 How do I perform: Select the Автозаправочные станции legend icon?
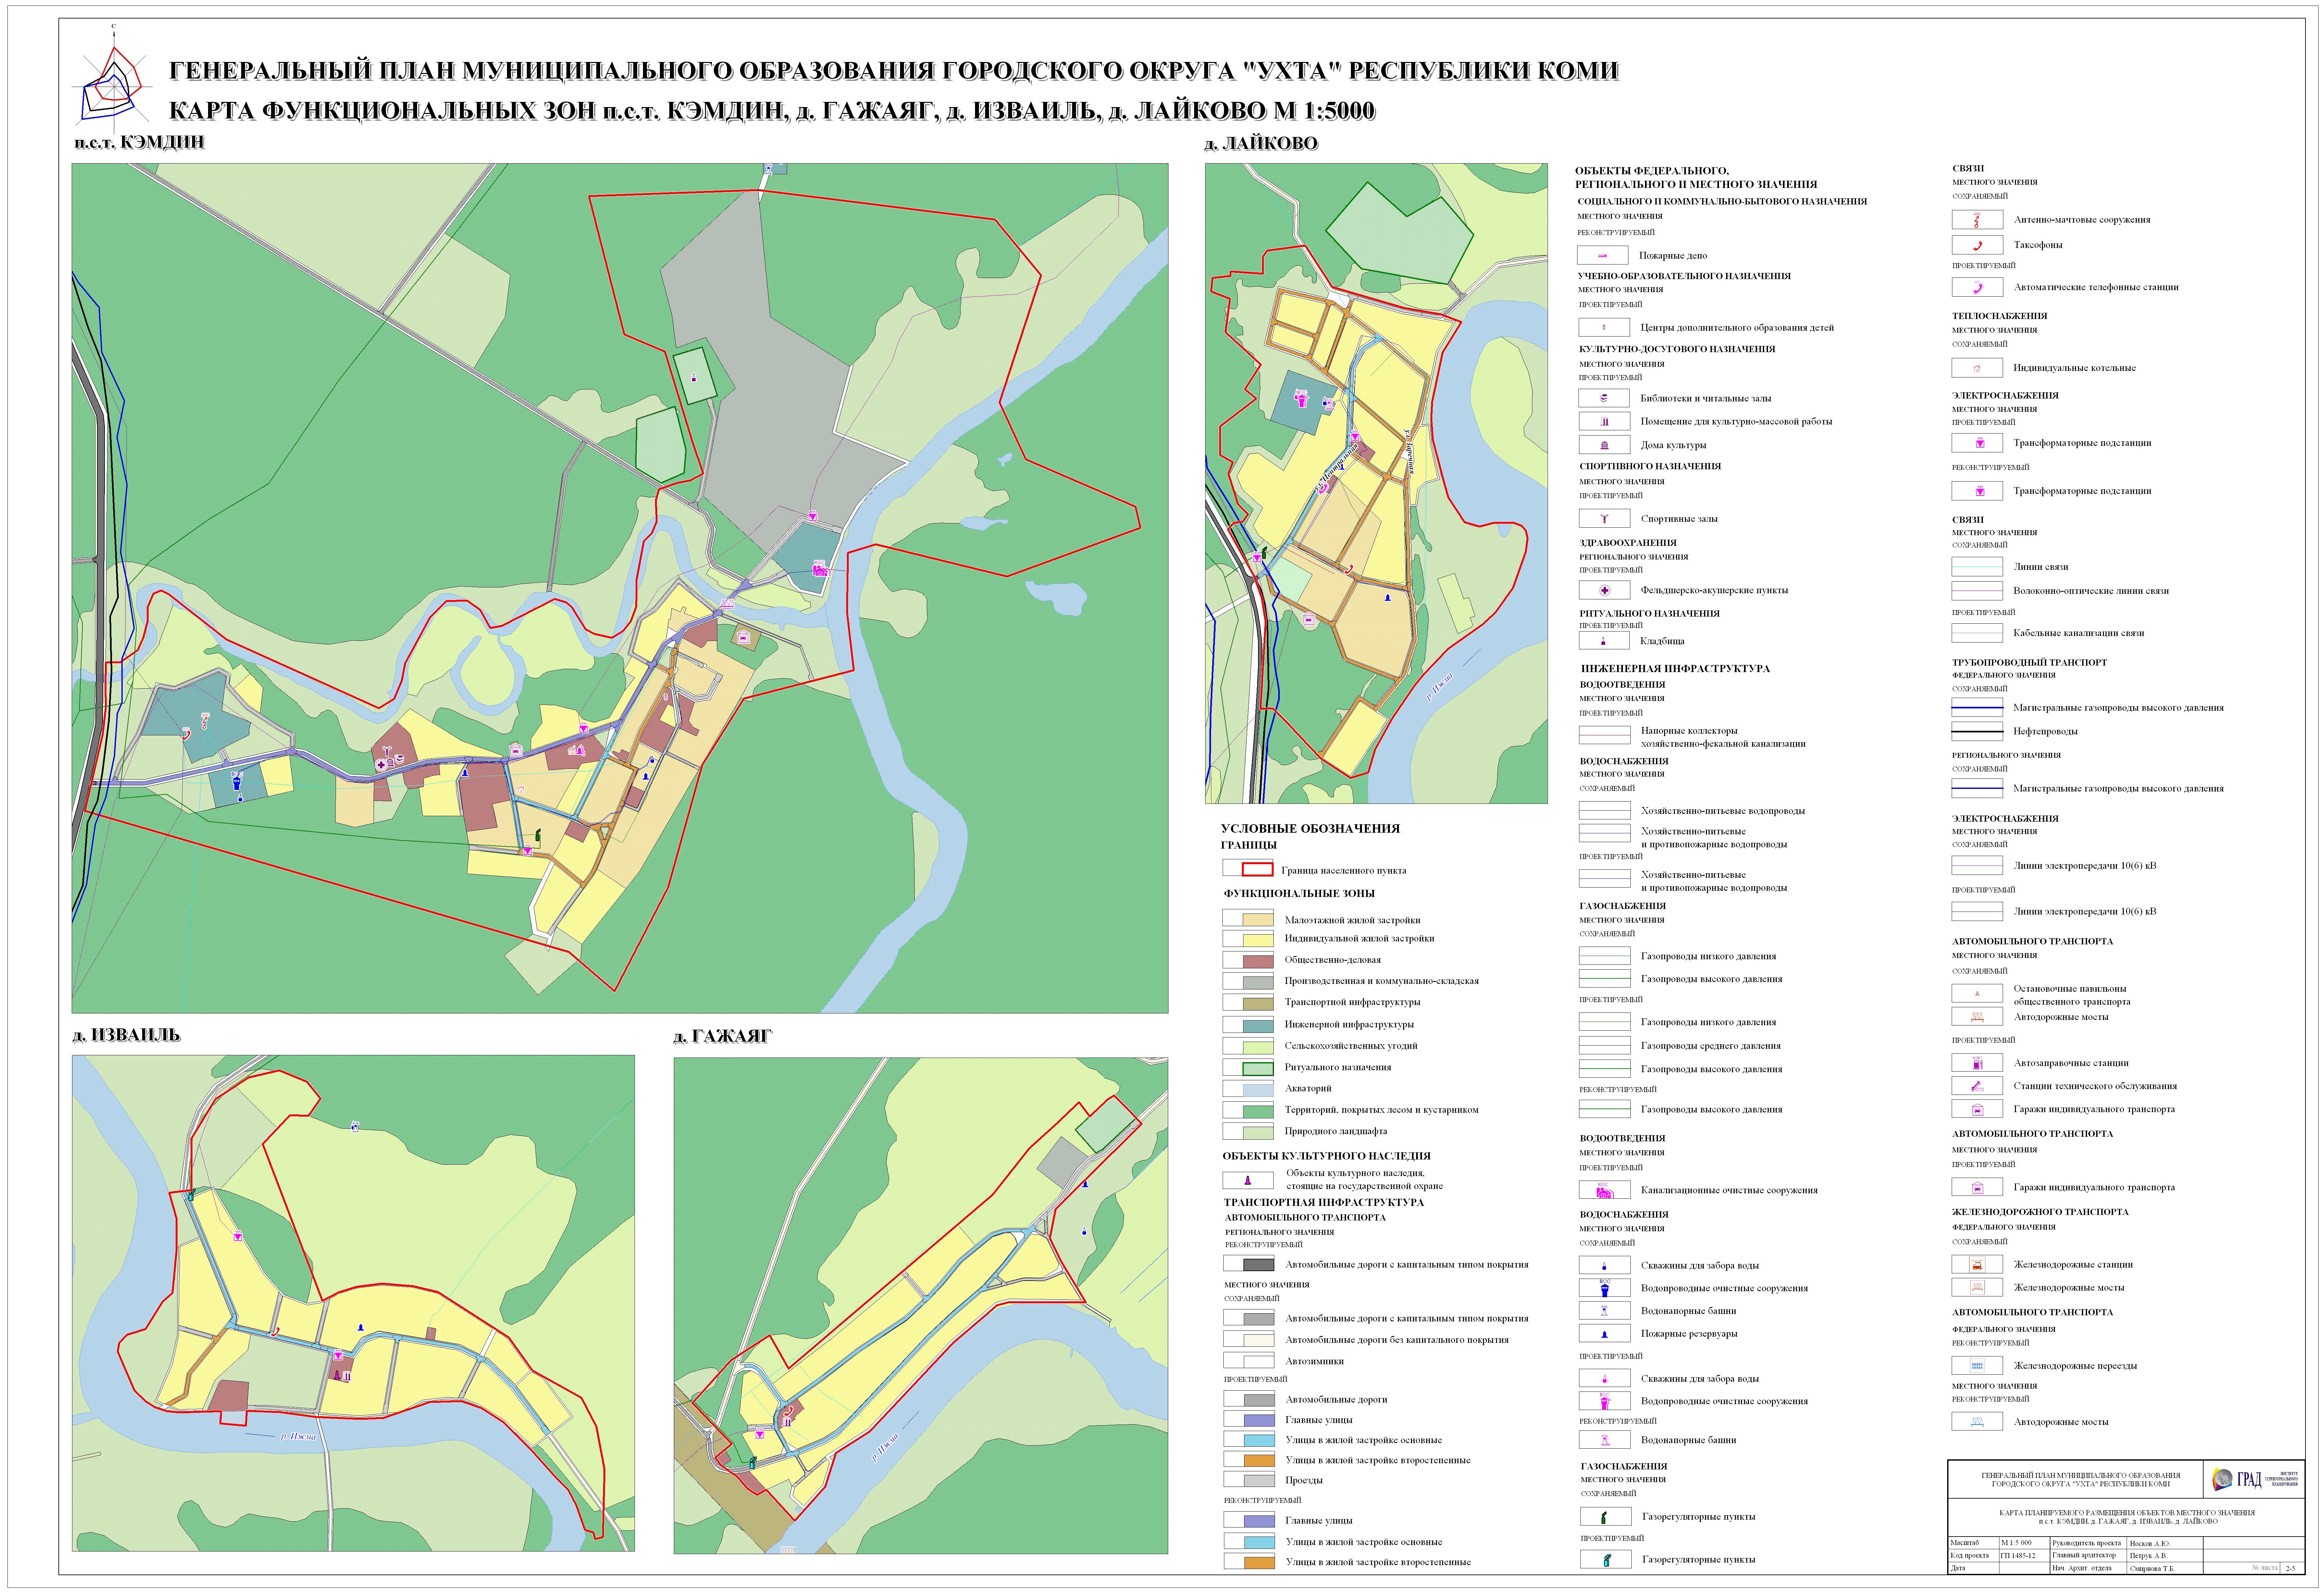pyautogui.click(x=1977, y=1063)
